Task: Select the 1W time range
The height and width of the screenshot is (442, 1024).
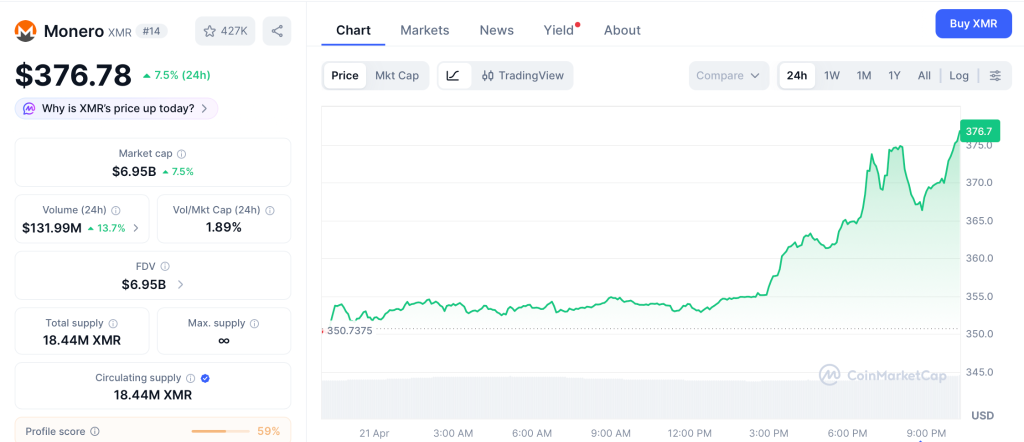Action: click(x=832, y=76)
